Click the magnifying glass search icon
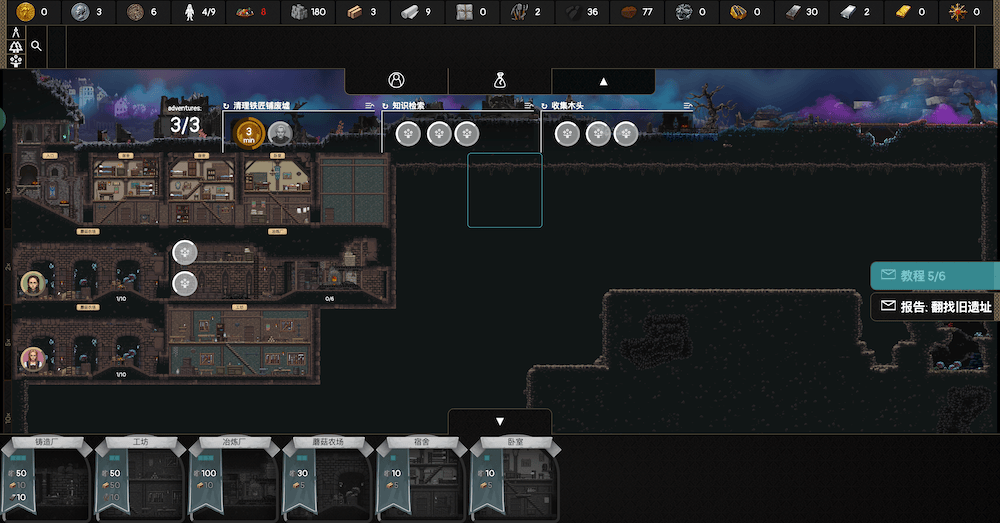Screen dimensions: 1000x523 tap(36, 46)
